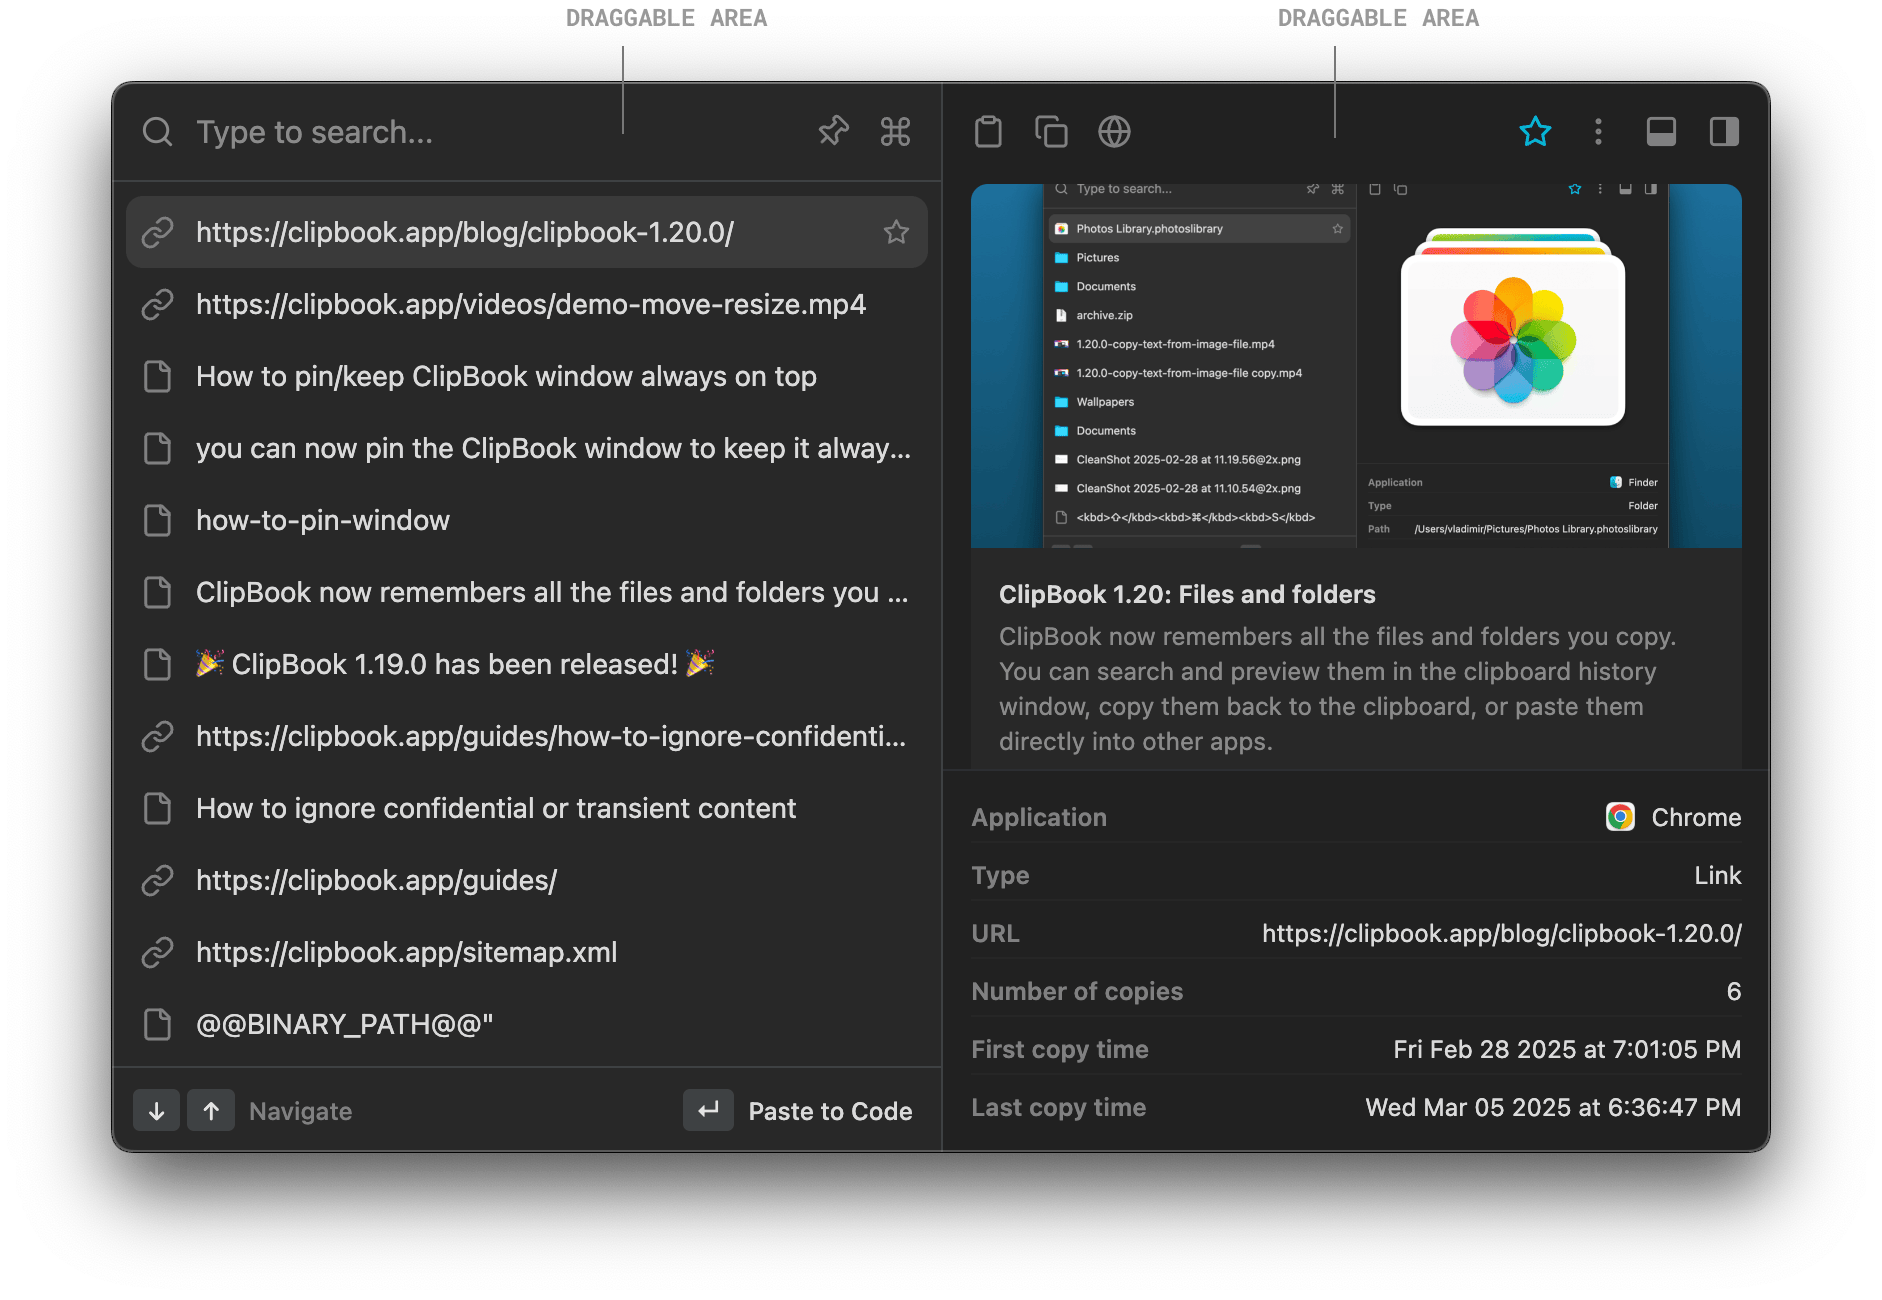Toggle the right preview pane icon

tap(1724, 131)
